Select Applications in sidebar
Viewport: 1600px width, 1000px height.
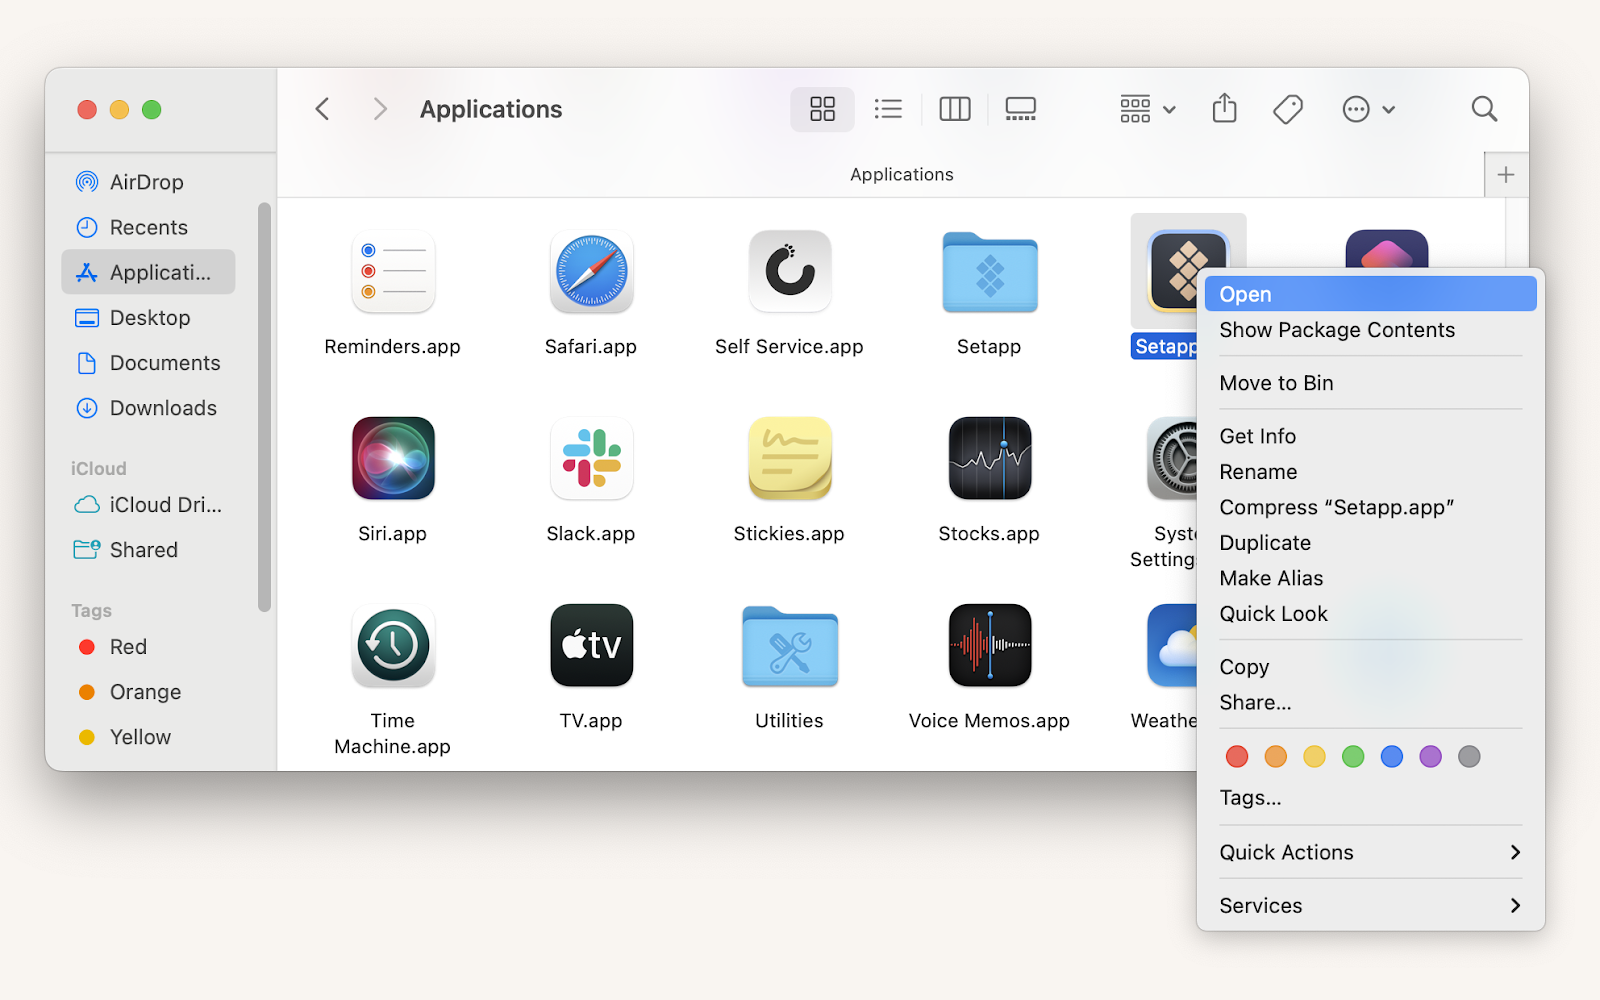coord(148,272)
